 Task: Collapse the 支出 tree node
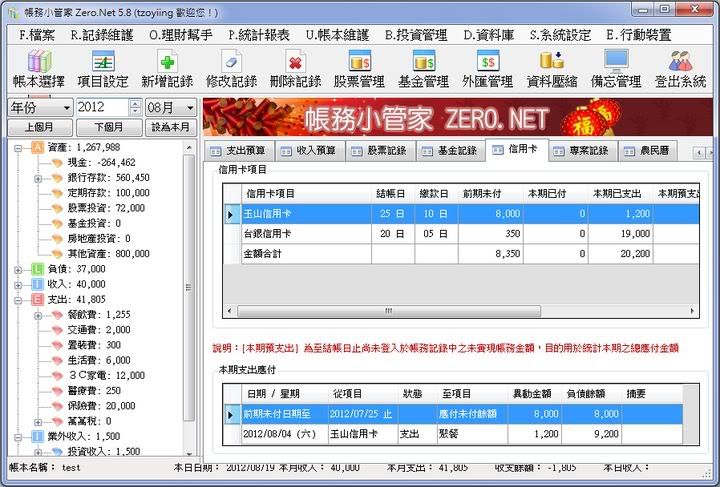18,301
